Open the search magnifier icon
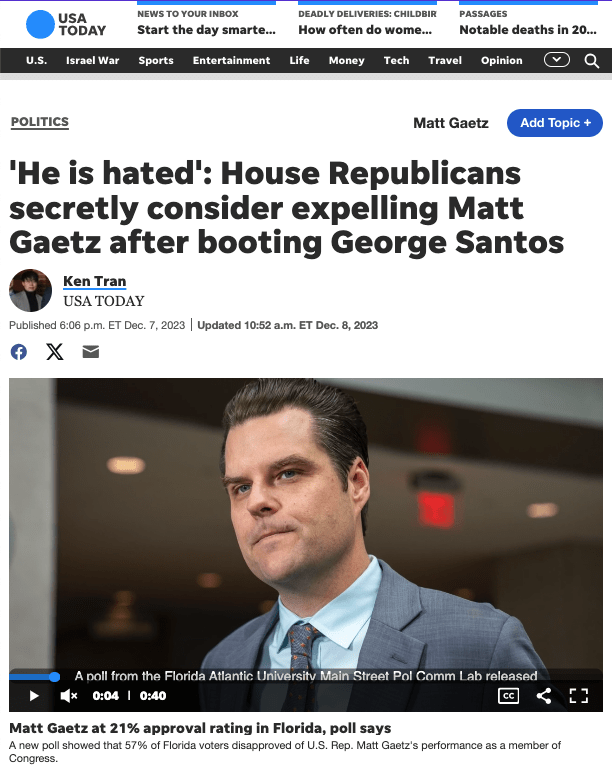612x770 pixels. 591,61
